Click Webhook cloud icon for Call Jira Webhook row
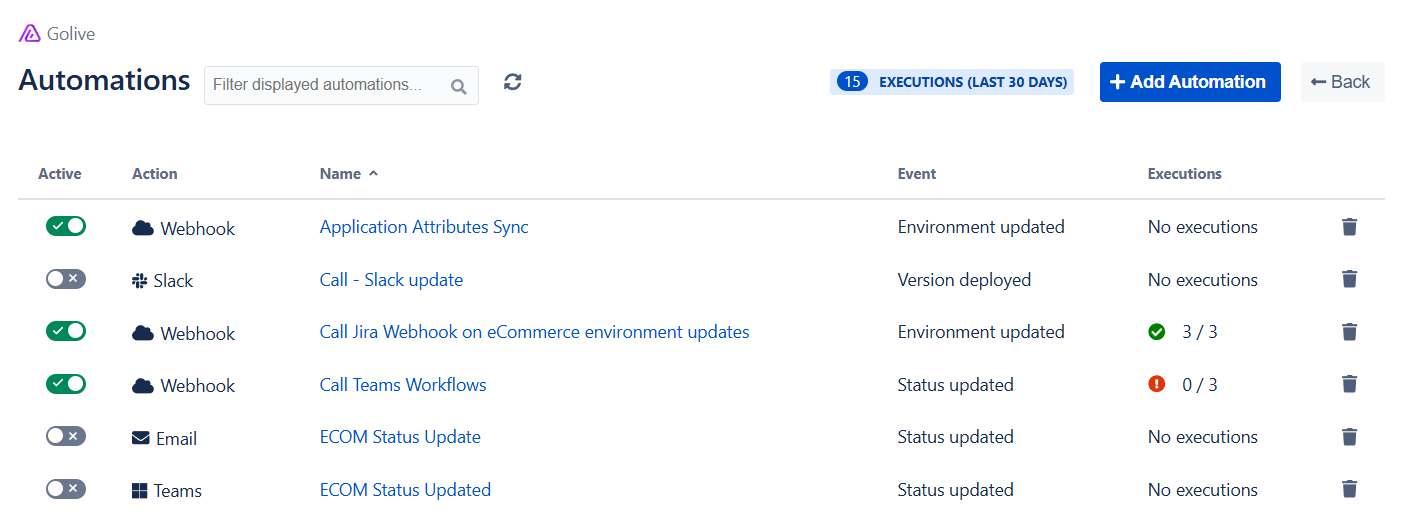1402x517 pixels. (x=143, y=333)
